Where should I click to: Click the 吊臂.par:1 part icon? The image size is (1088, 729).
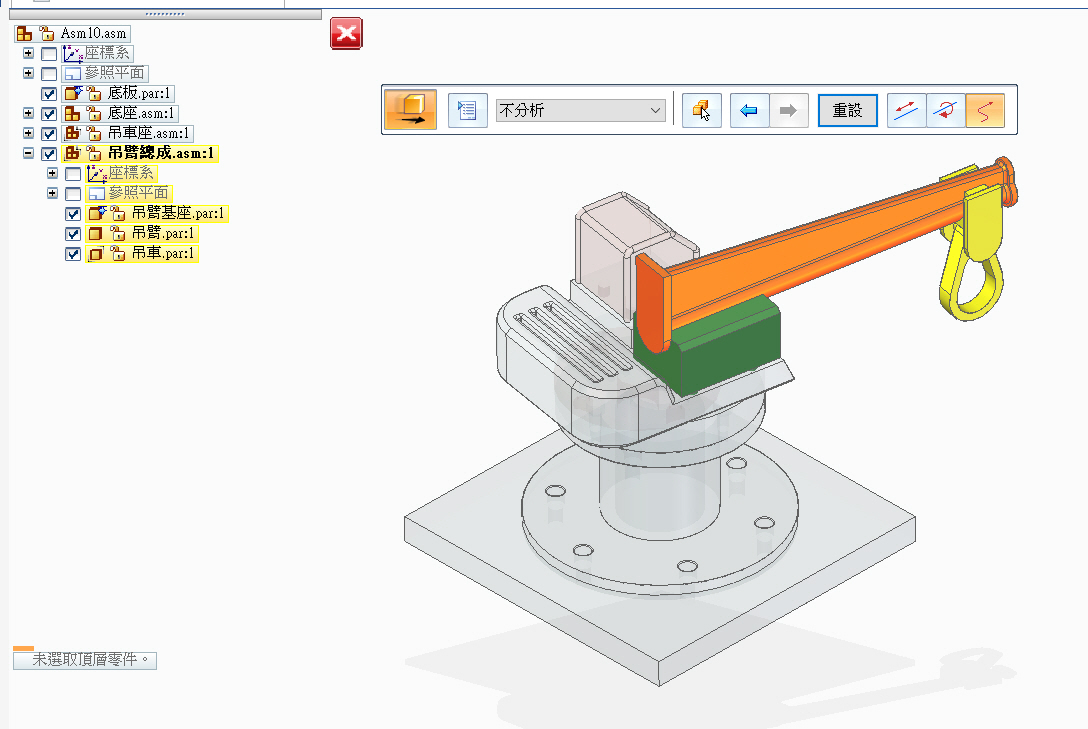(x=96, y=234)
